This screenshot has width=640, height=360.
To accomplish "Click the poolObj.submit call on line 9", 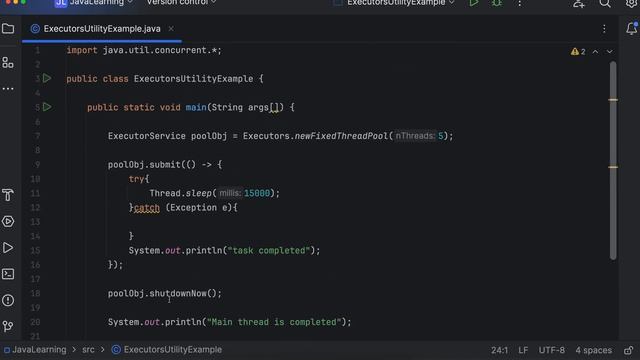I will point(144,164).
